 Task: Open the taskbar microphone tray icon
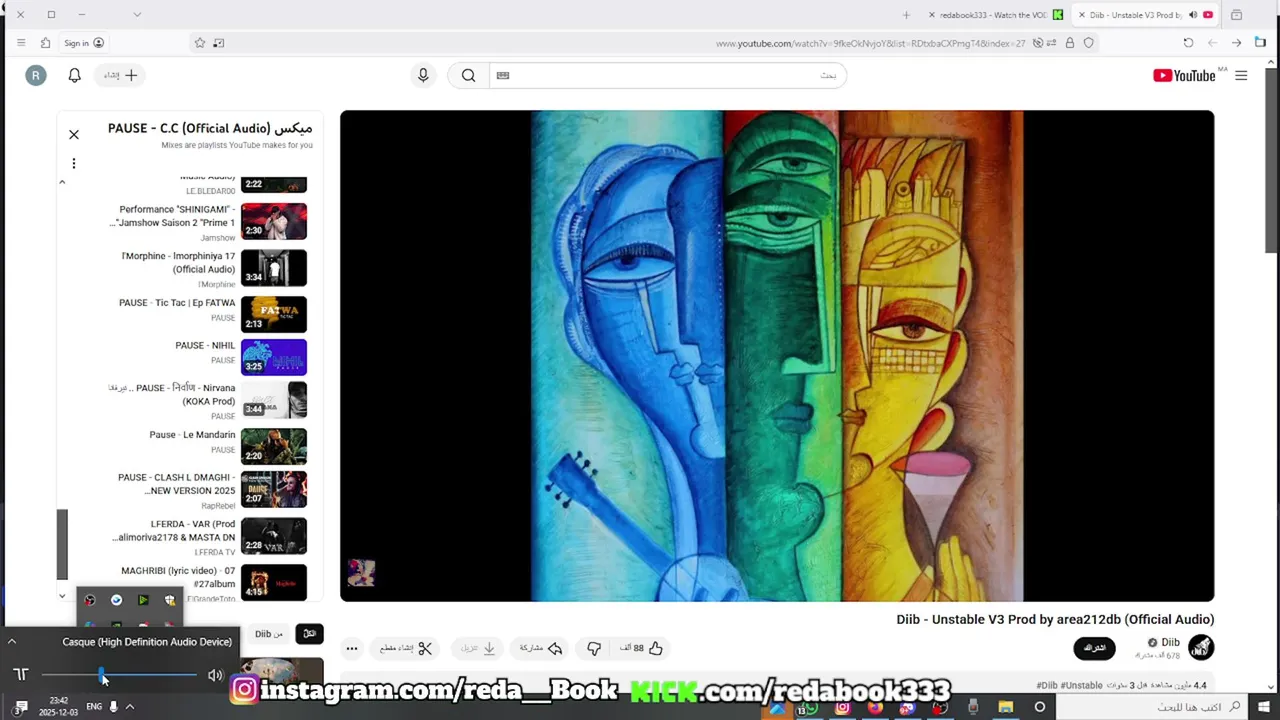pyautogui.click(x=113, y=707)
